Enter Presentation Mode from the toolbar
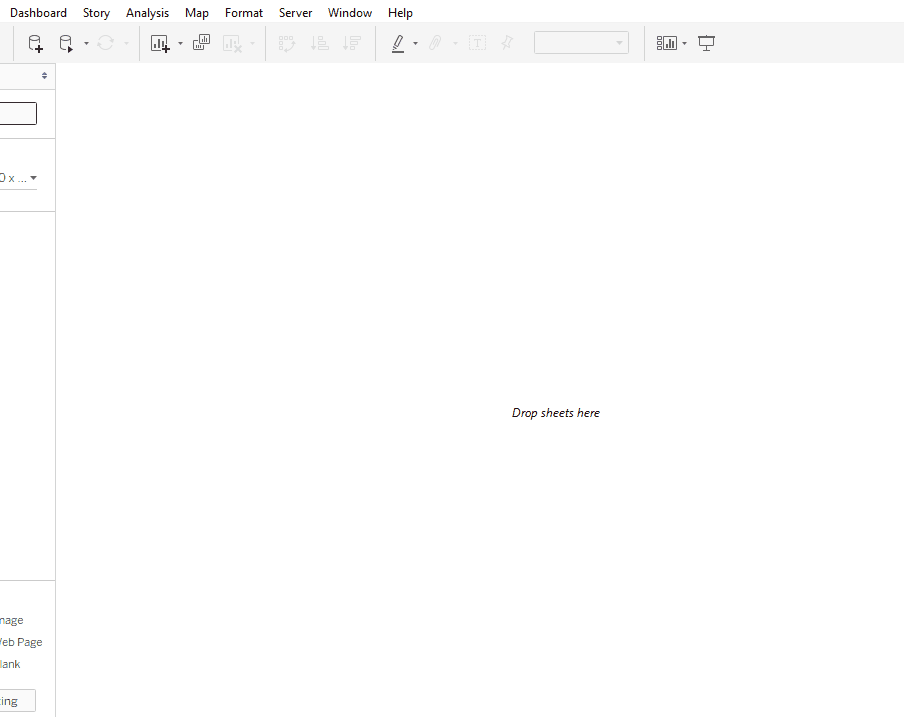 pos(706,43)
